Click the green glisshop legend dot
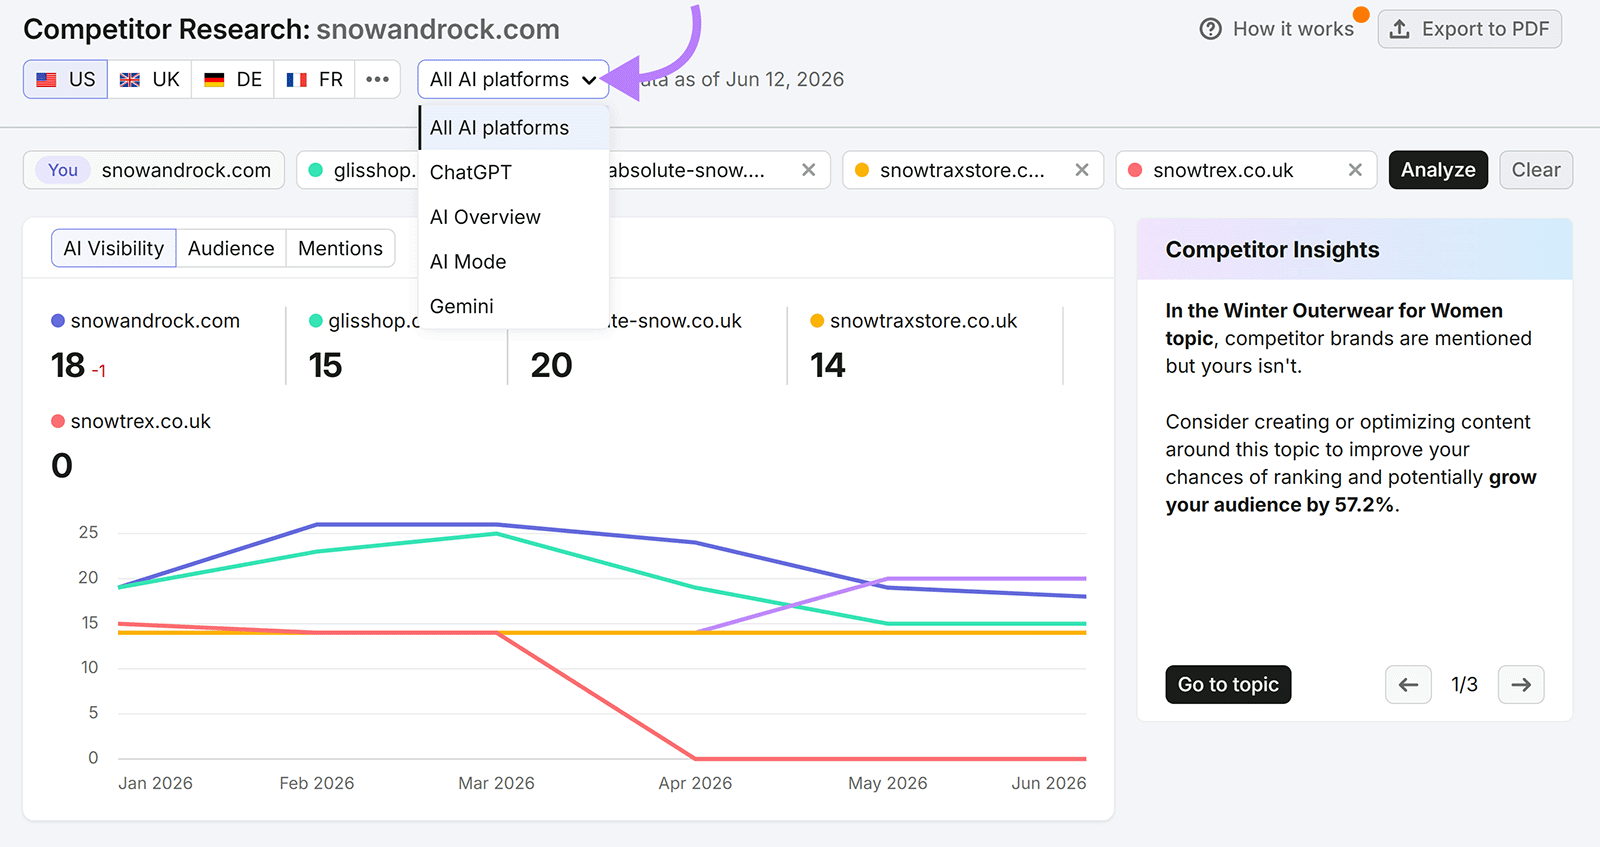Screen dimensions: 1600x847 pos(316,321)
